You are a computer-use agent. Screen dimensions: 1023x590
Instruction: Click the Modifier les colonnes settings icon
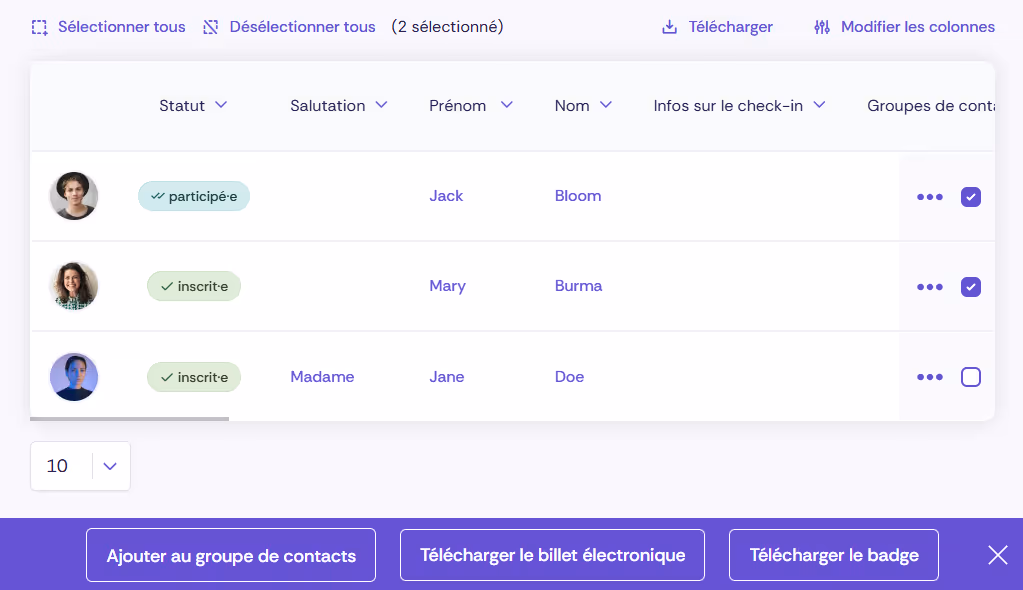(x=821, y=27)
